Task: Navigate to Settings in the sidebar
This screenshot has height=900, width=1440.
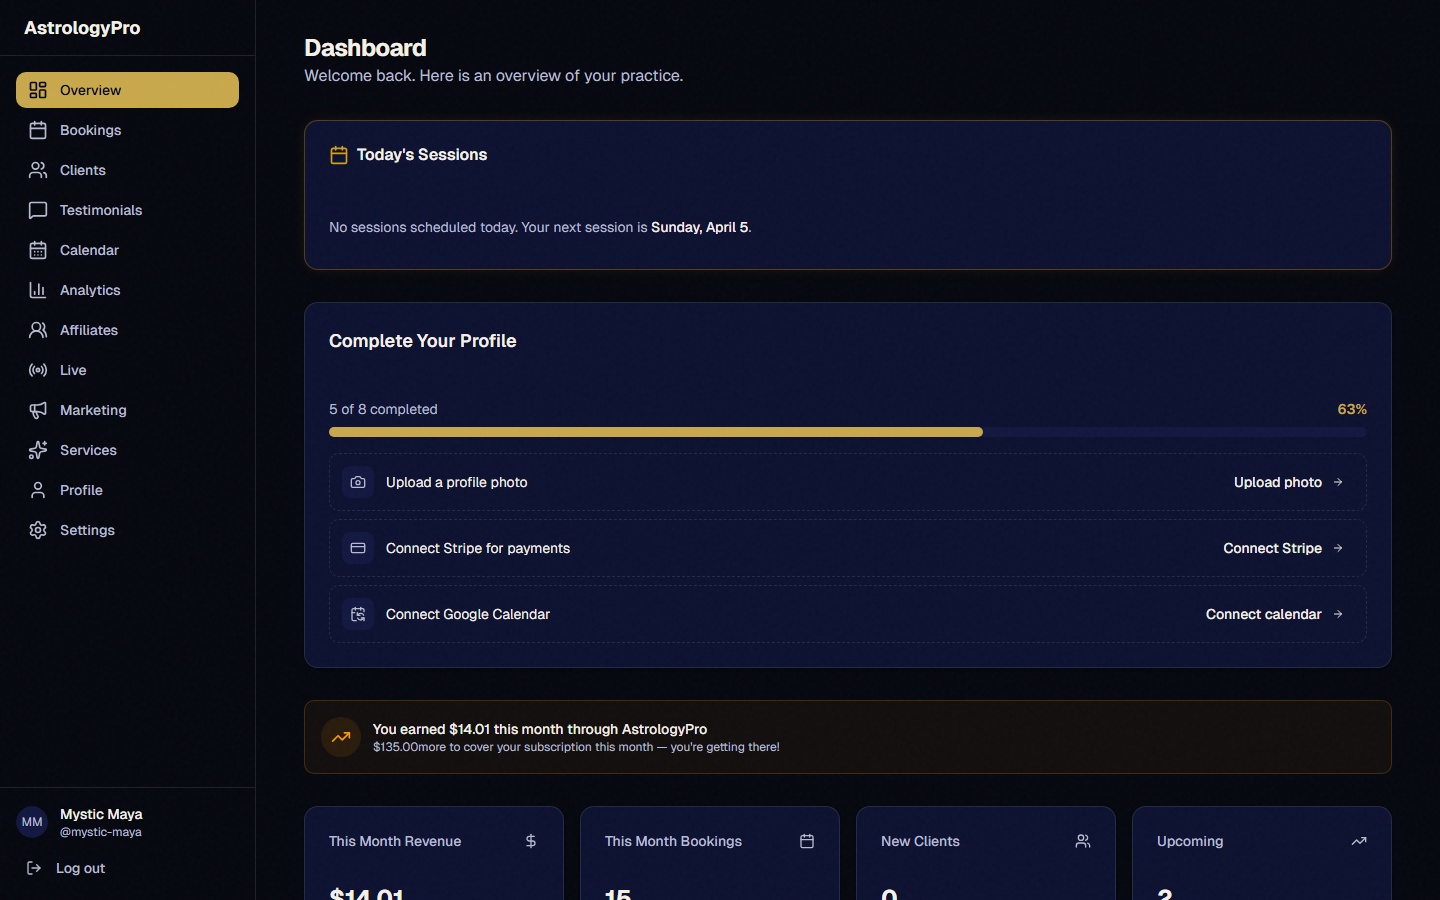Action: coord(87,530)
